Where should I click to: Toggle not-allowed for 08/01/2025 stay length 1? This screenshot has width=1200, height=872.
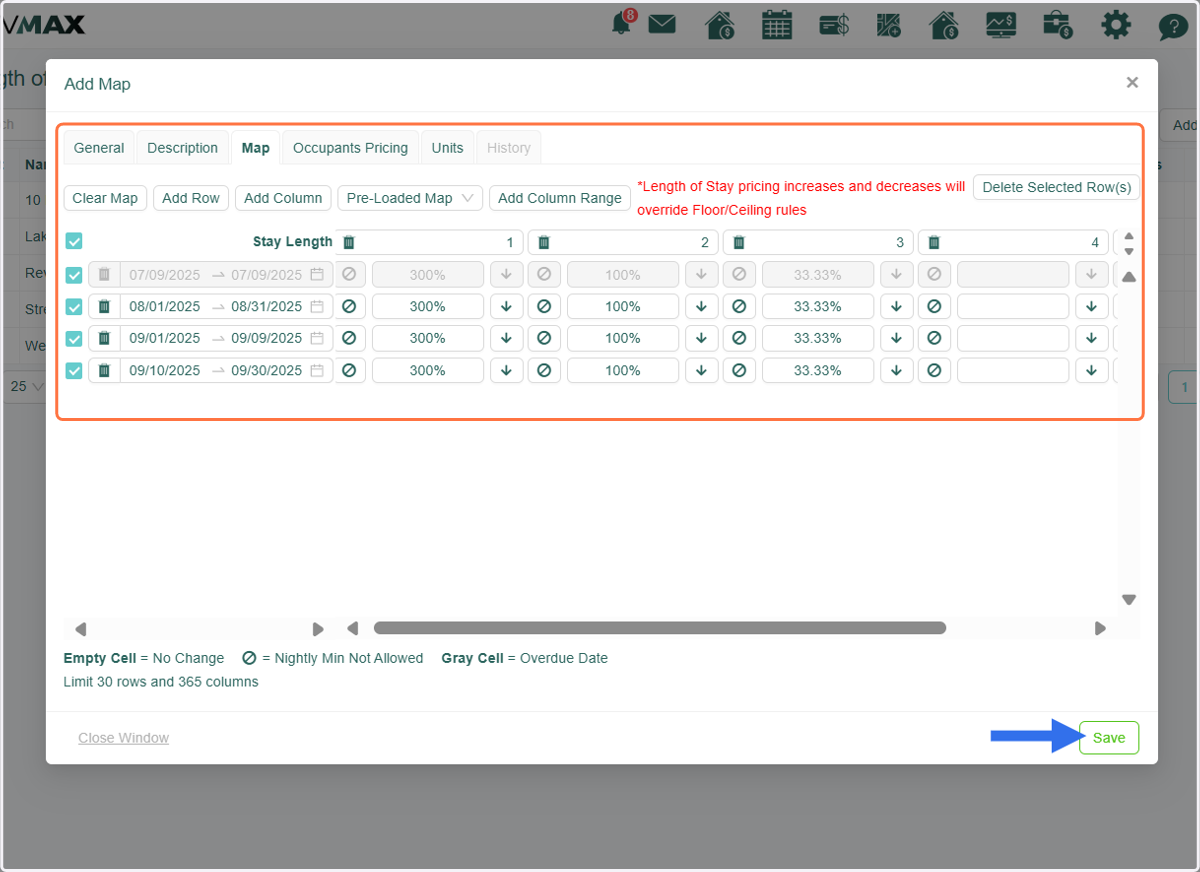click(x=349, y=306)
